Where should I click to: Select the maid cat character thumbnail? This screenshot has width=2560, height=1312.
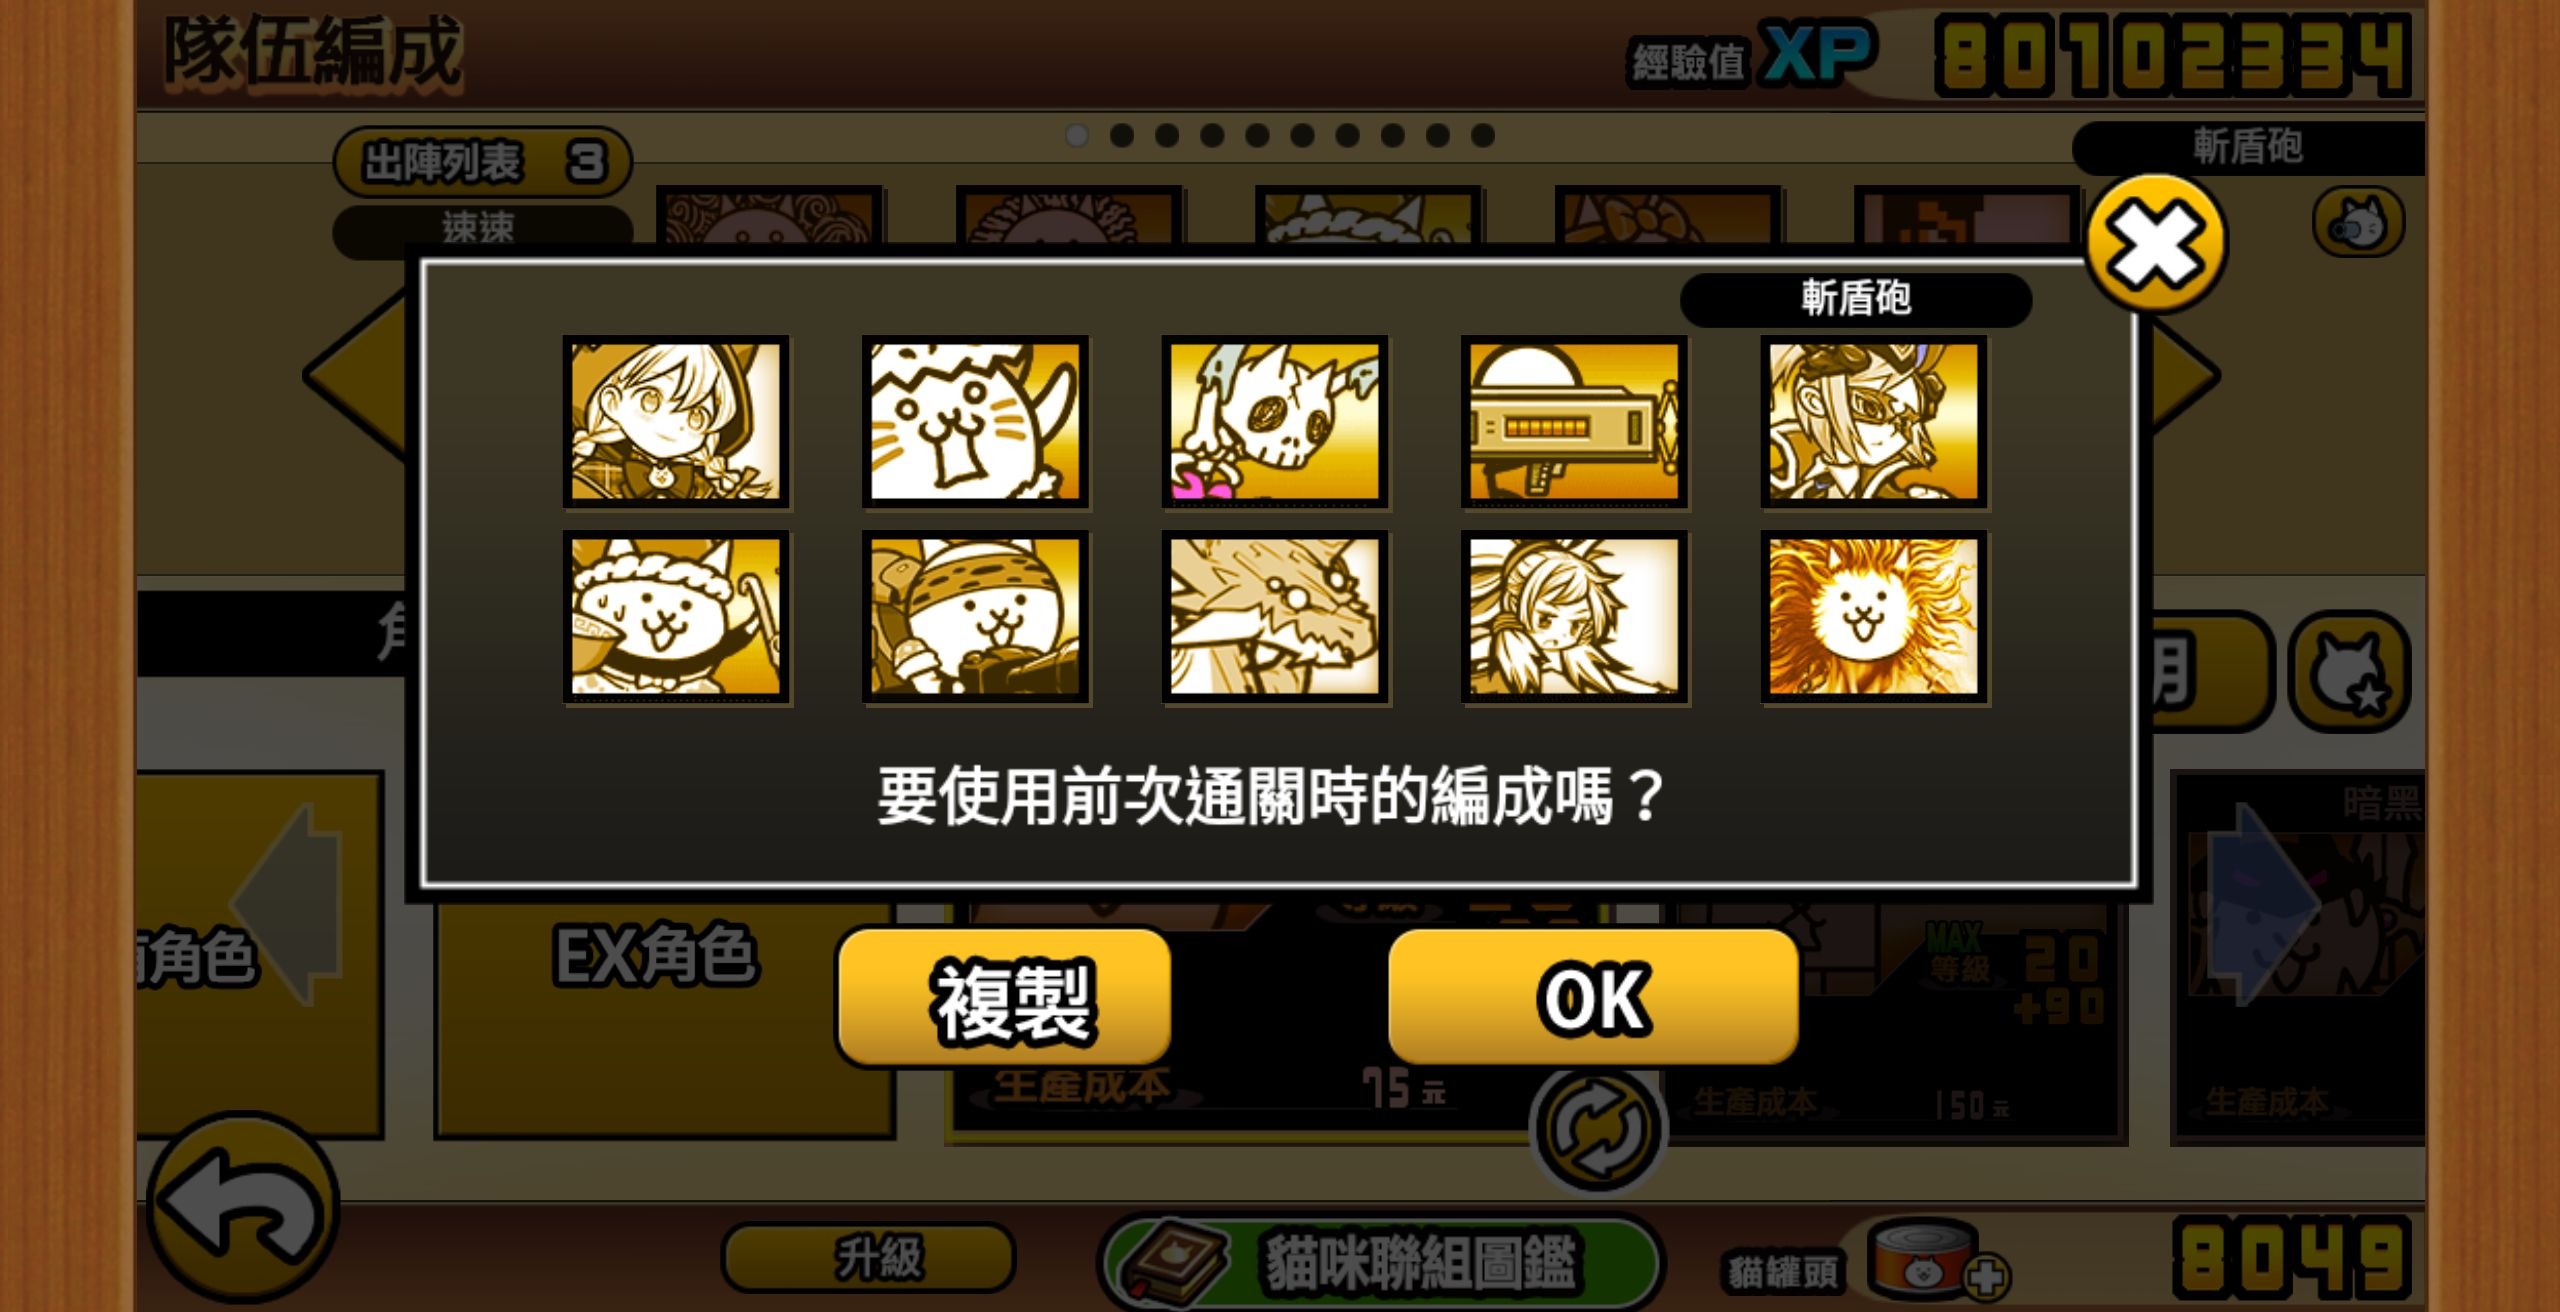point(676,617)
